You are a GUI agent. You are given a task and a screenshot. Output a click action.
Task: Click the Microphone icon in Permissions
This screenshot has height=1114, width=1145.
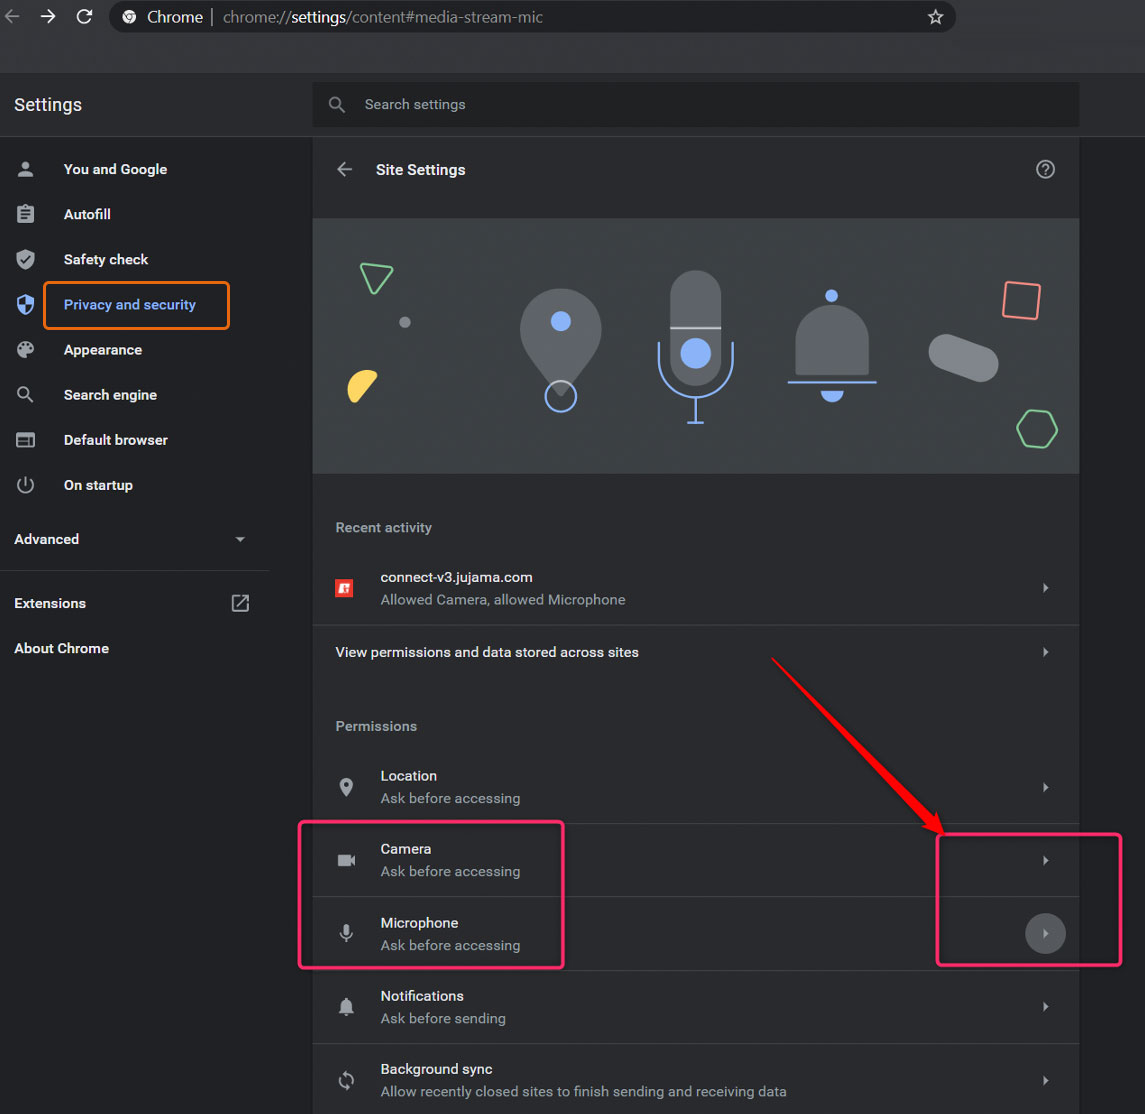[346, 934]
